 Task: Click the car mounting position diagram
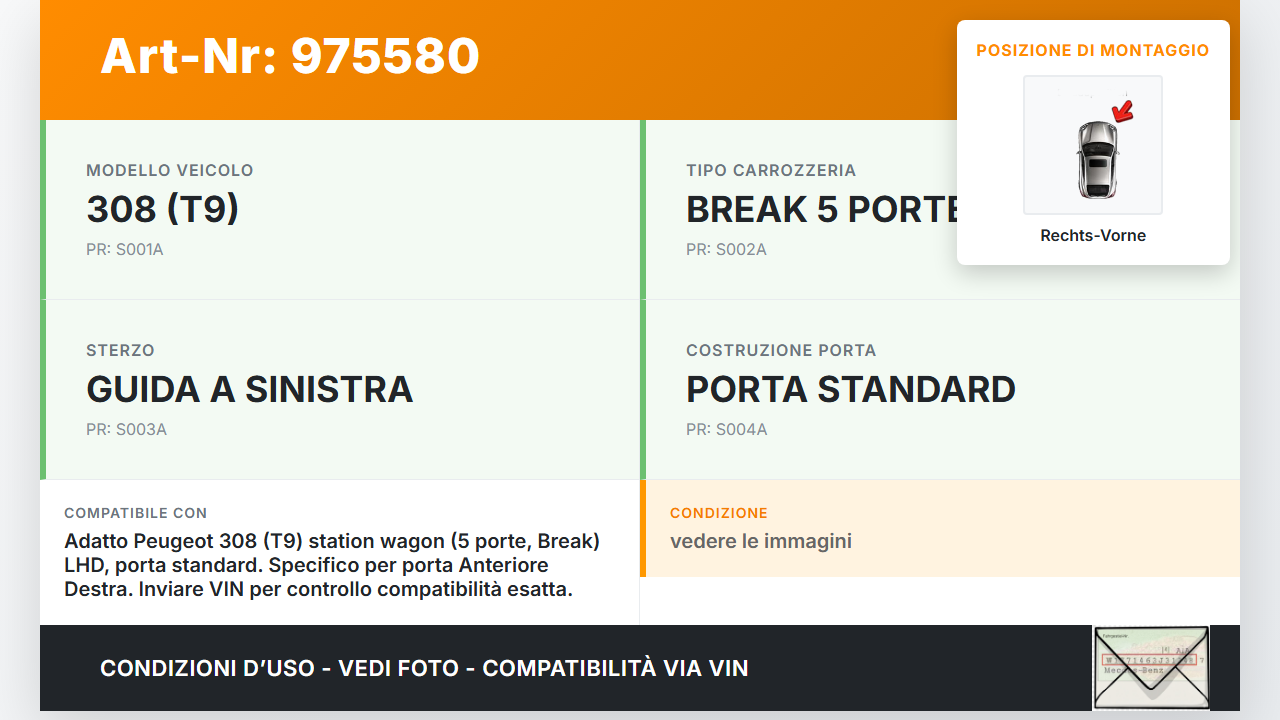(1093, 145)
